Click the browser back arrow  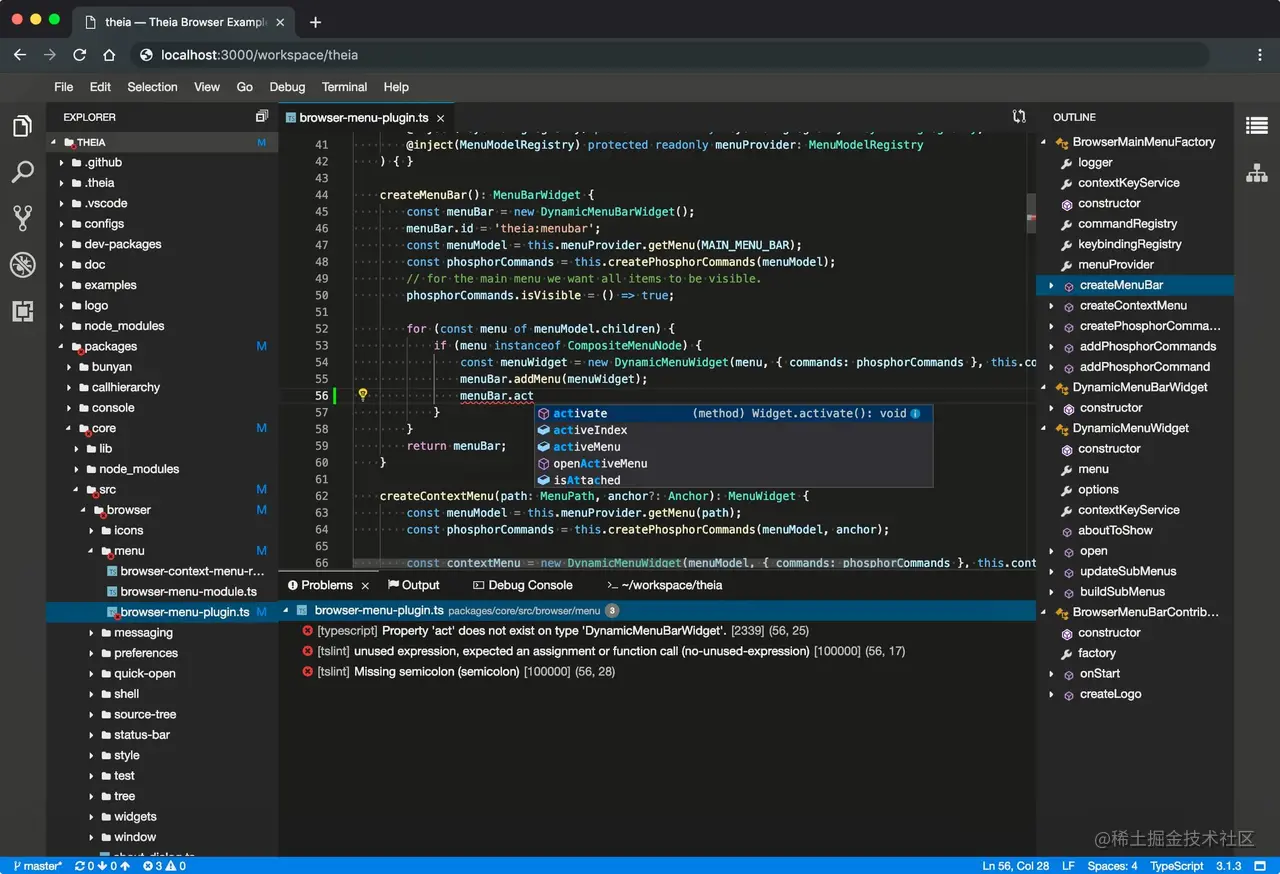coord(20,55)
